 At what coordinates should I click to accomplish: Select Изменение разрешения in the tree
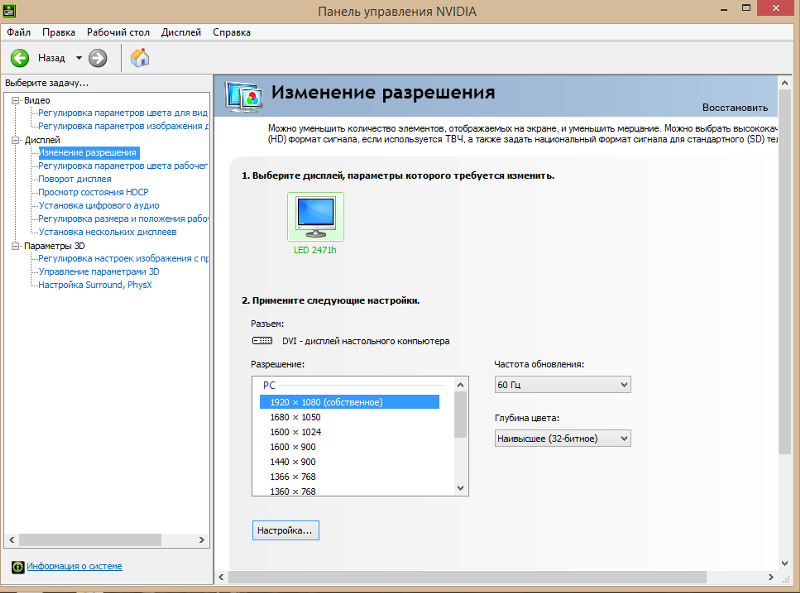(88, 153)
